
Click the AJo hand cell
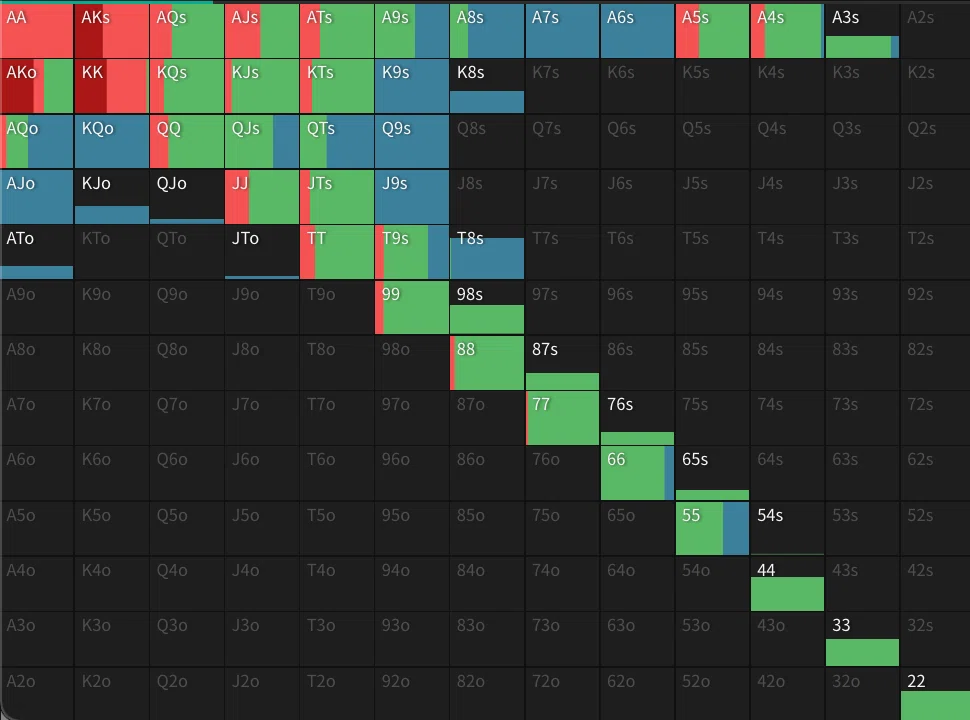pyautogui.click(x=36, y=197)
